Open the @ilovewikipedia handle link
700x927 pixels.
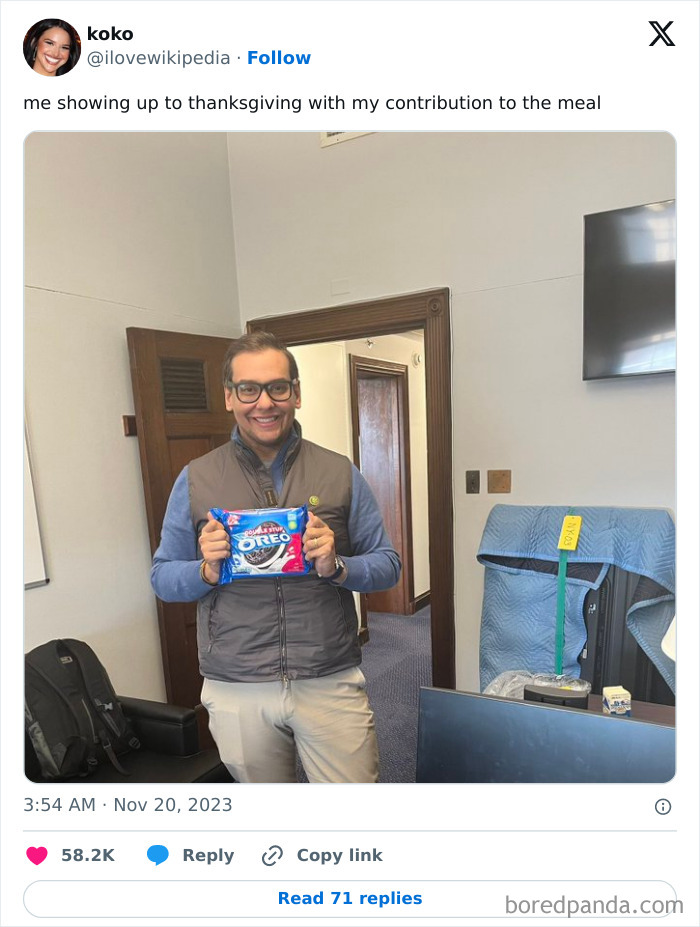(158, 58)
